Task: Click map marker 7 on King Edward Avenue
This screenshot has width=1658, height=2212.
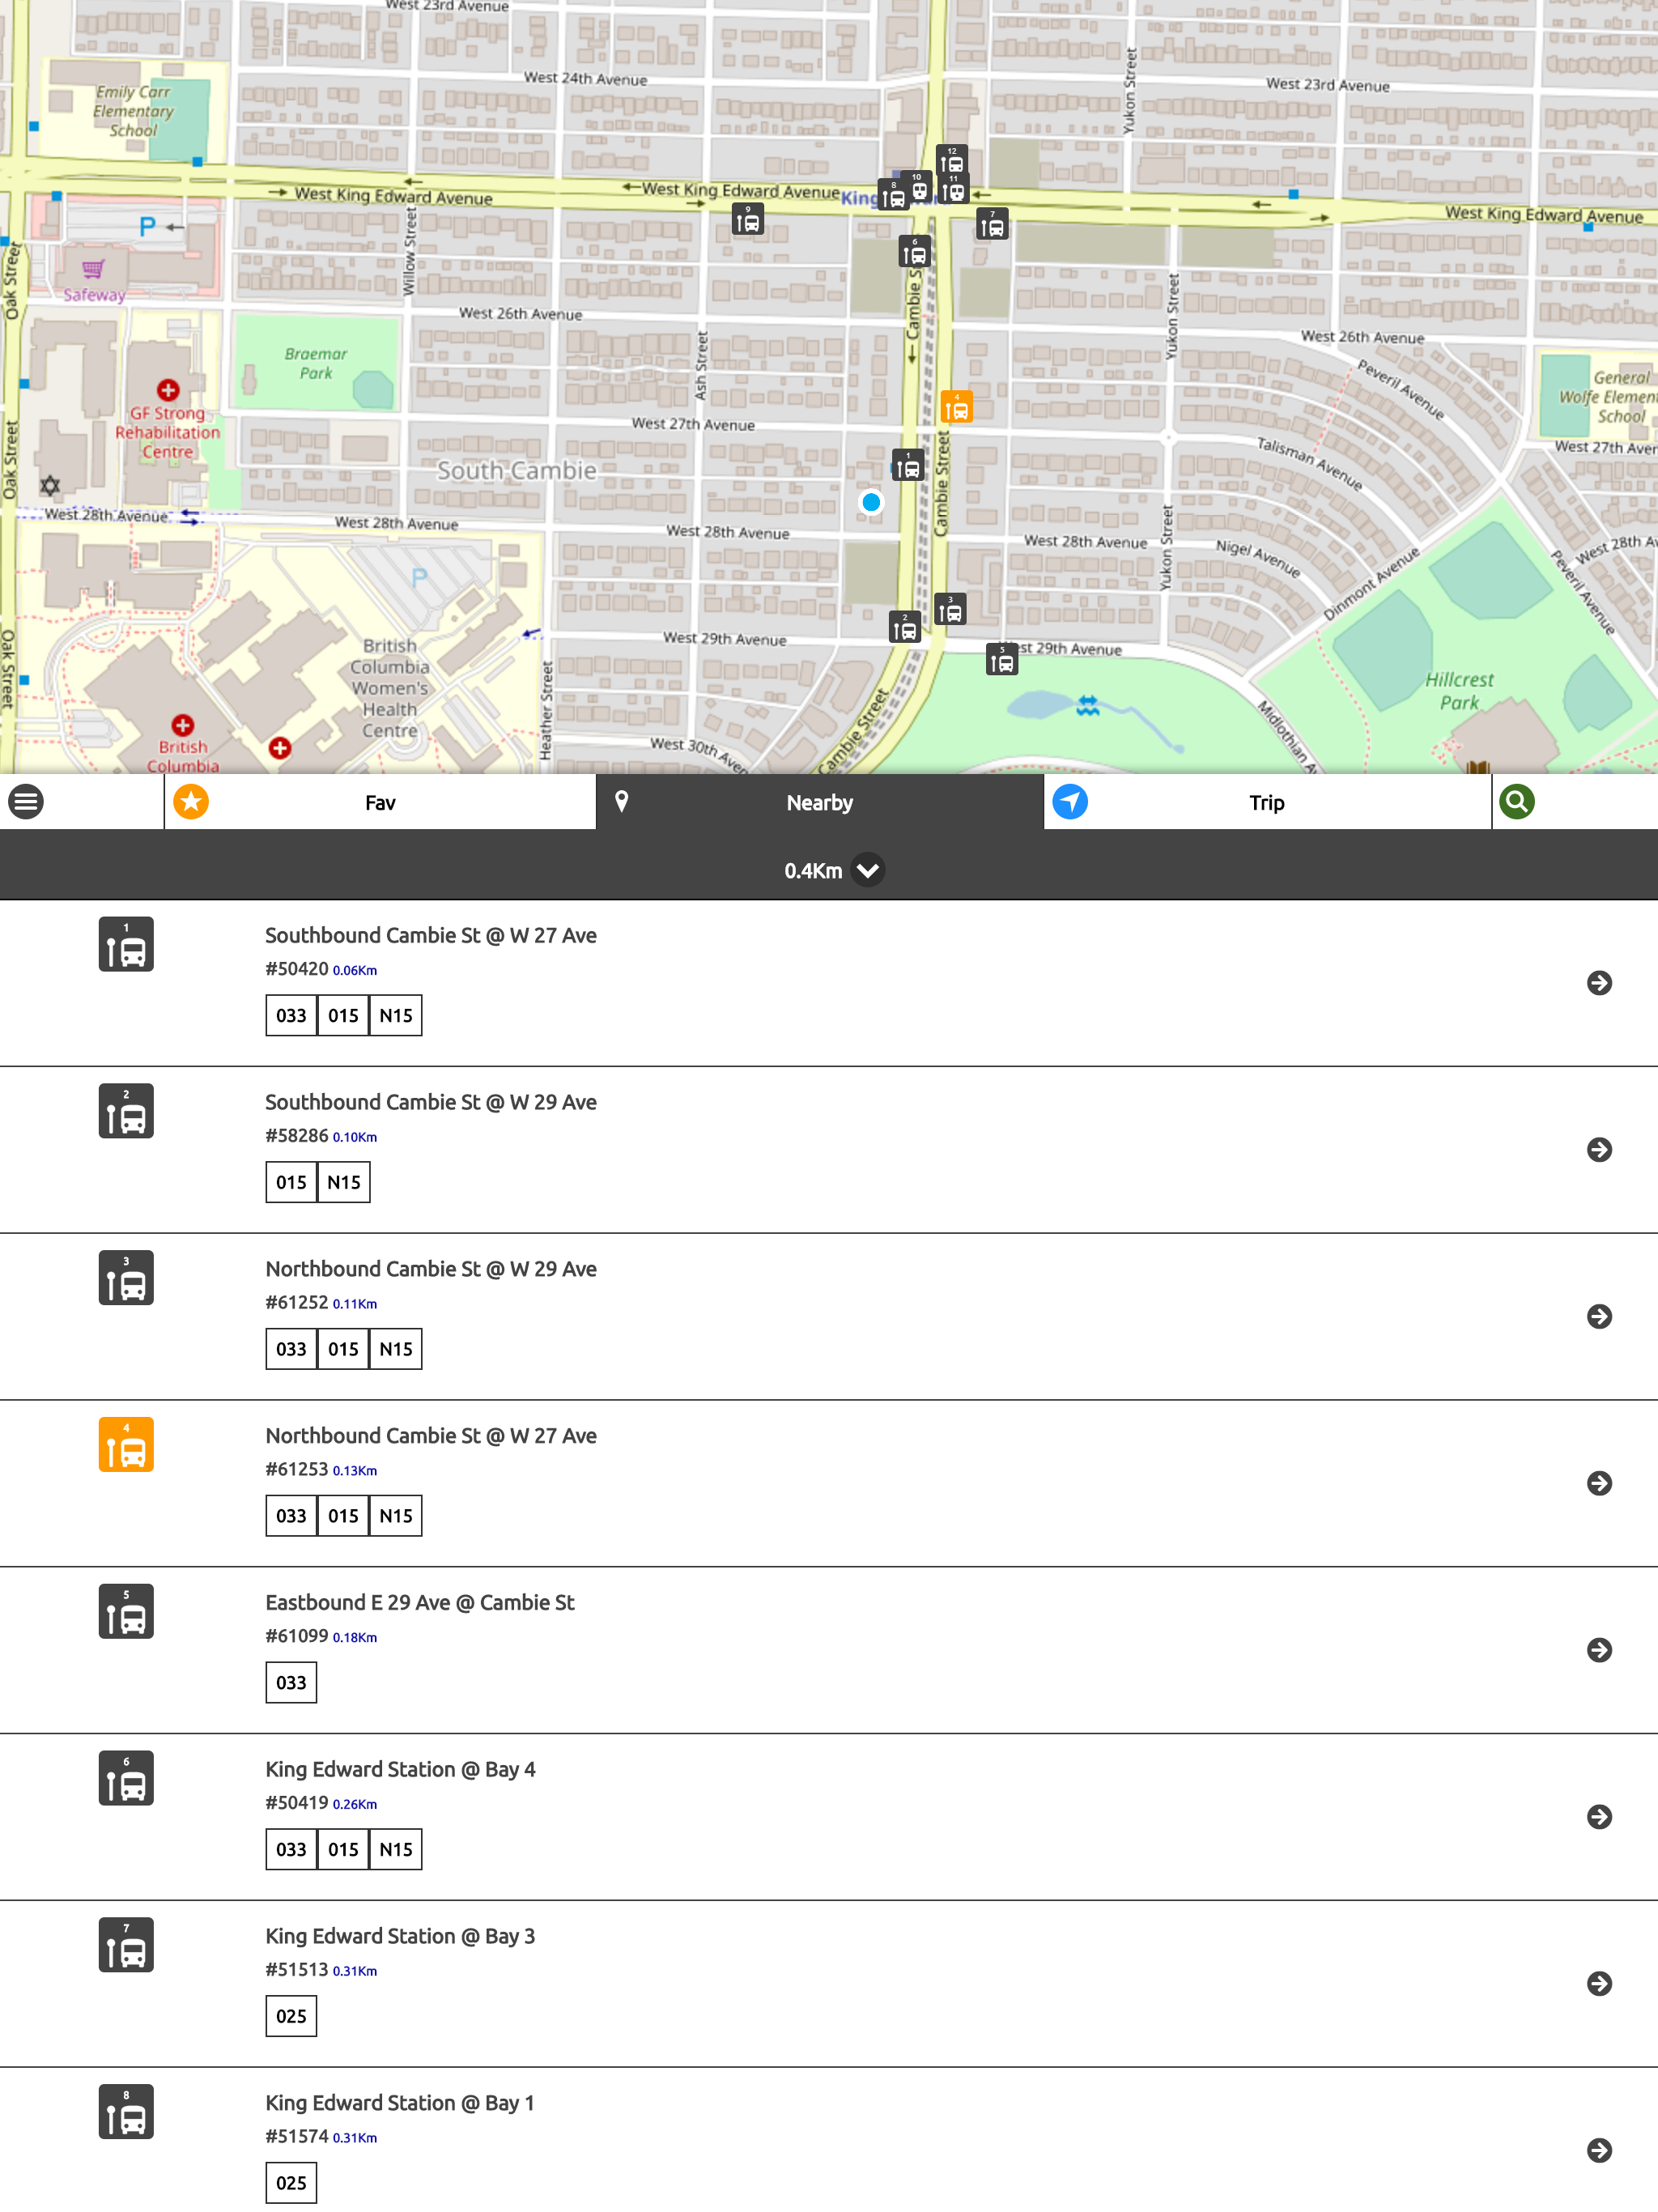Action: [992, 224]
